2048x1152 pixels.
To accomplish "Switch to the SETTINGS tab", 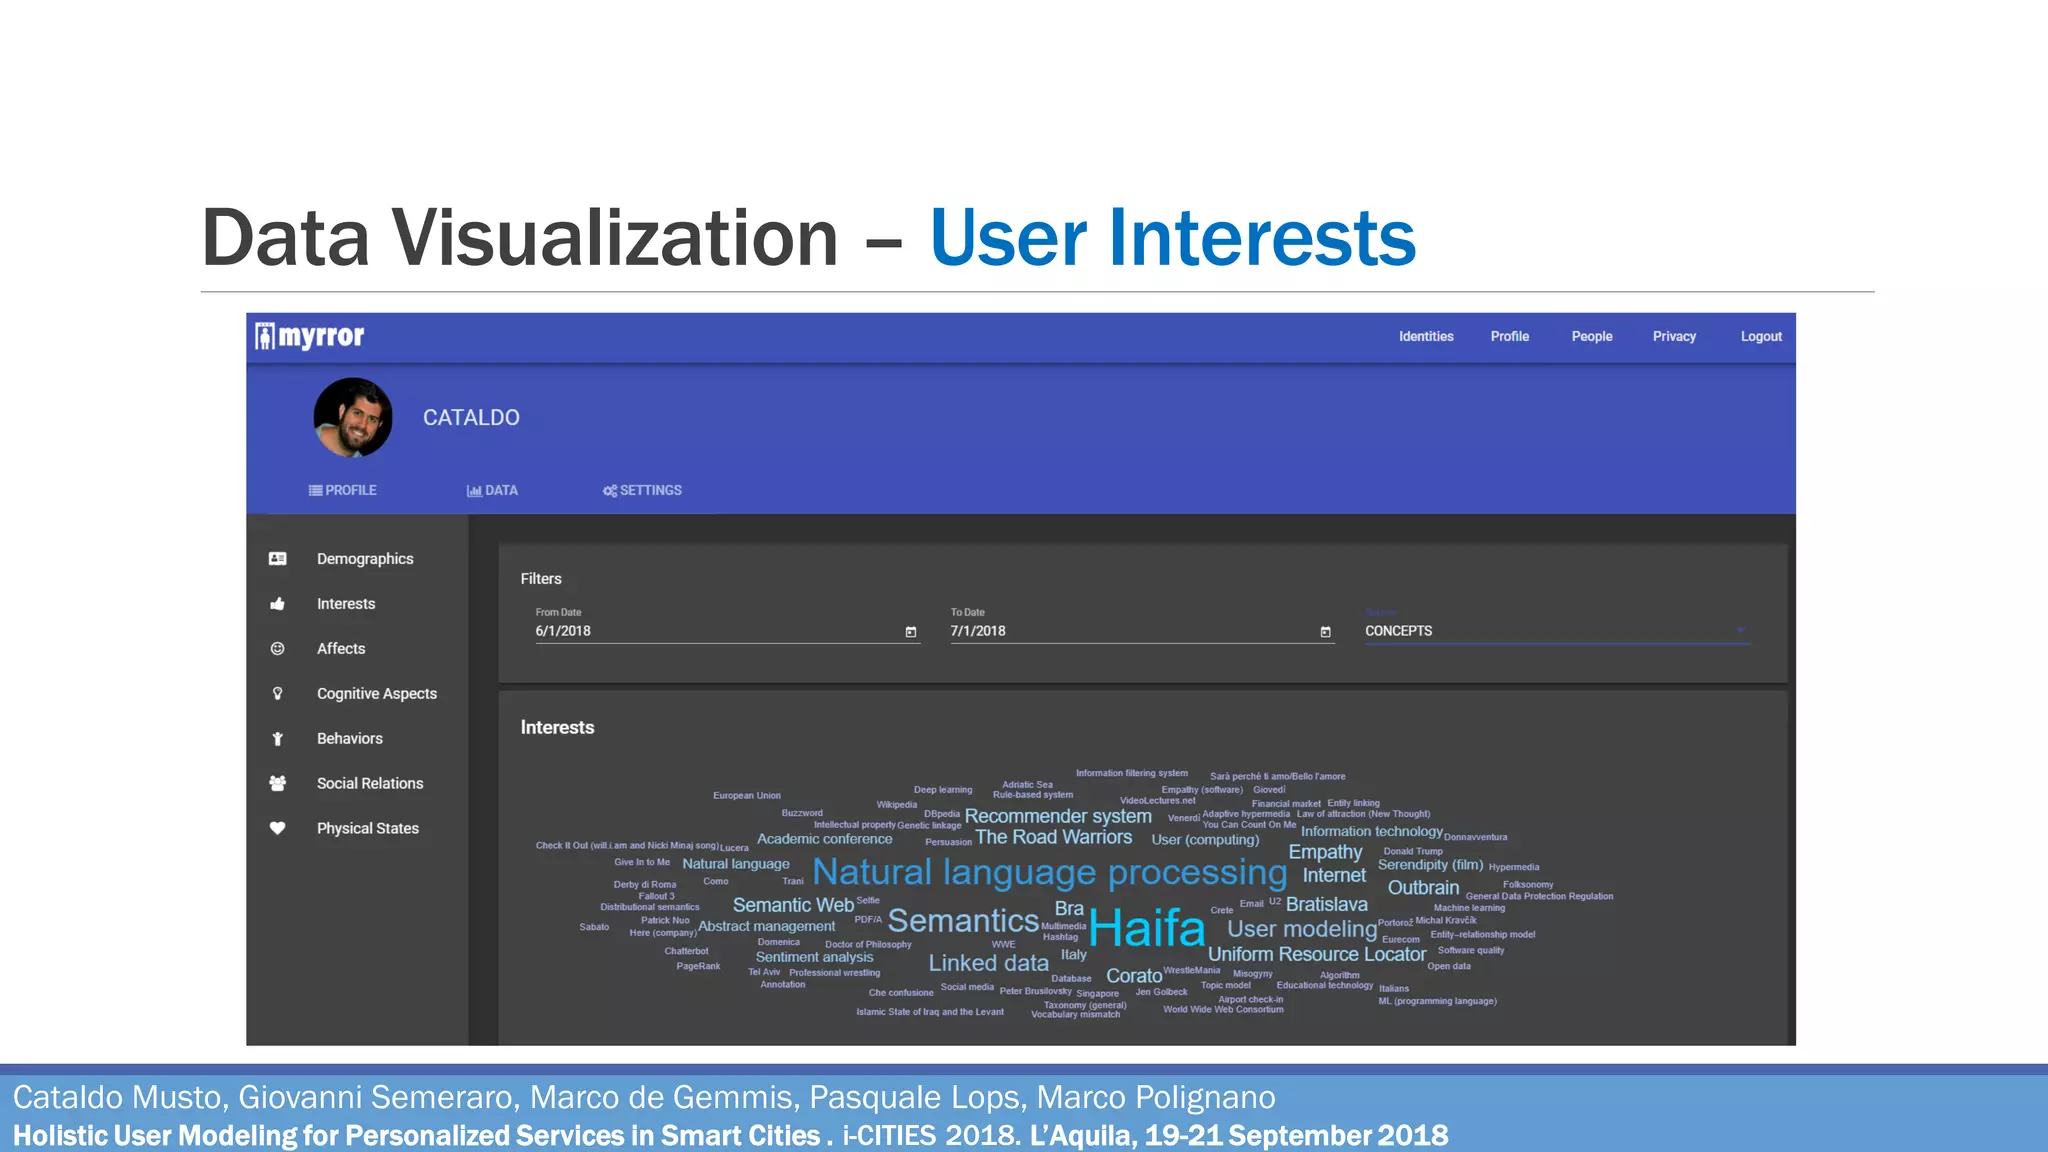I will point(642,490).
